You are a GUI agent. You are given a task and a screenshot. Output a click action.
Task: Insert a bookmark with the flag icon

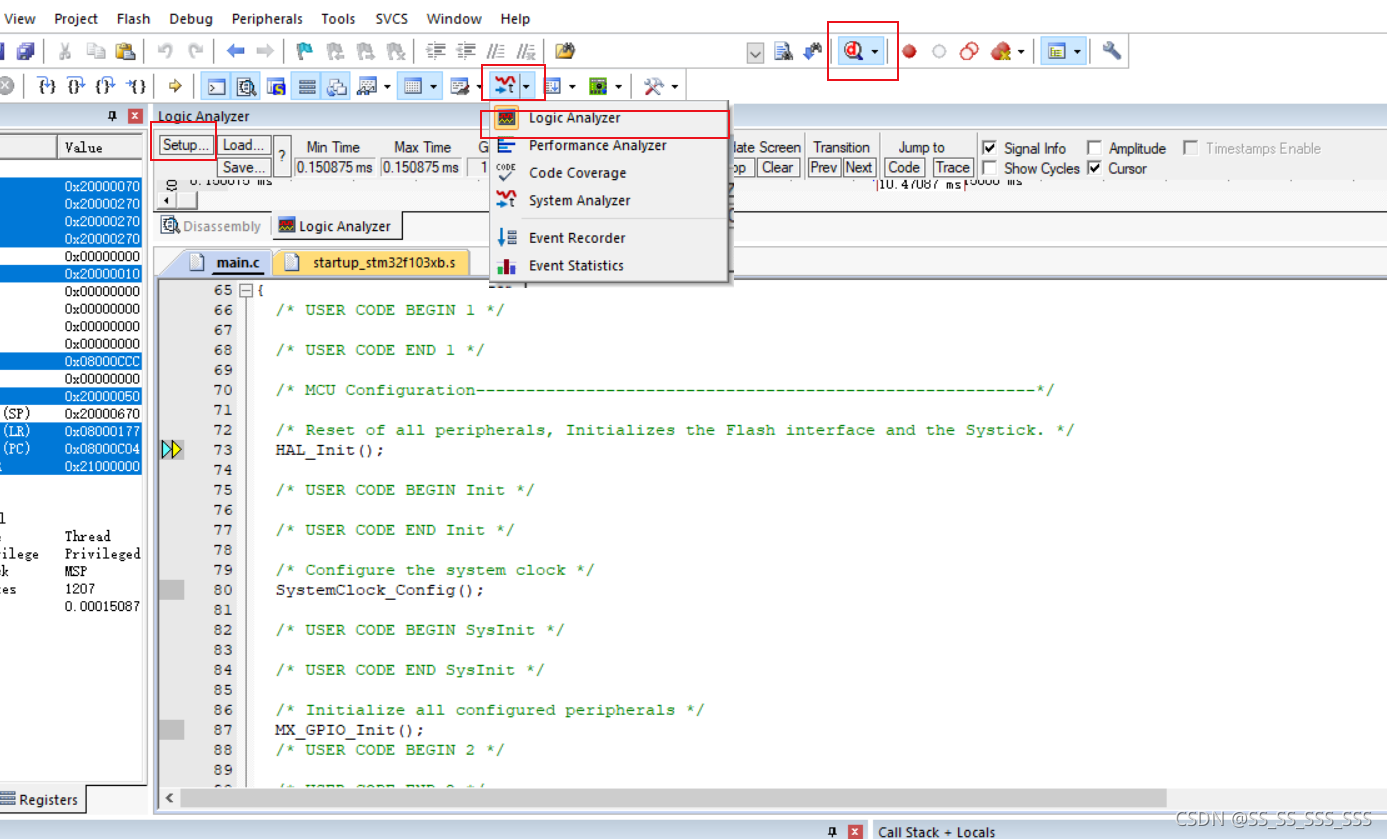304,51
